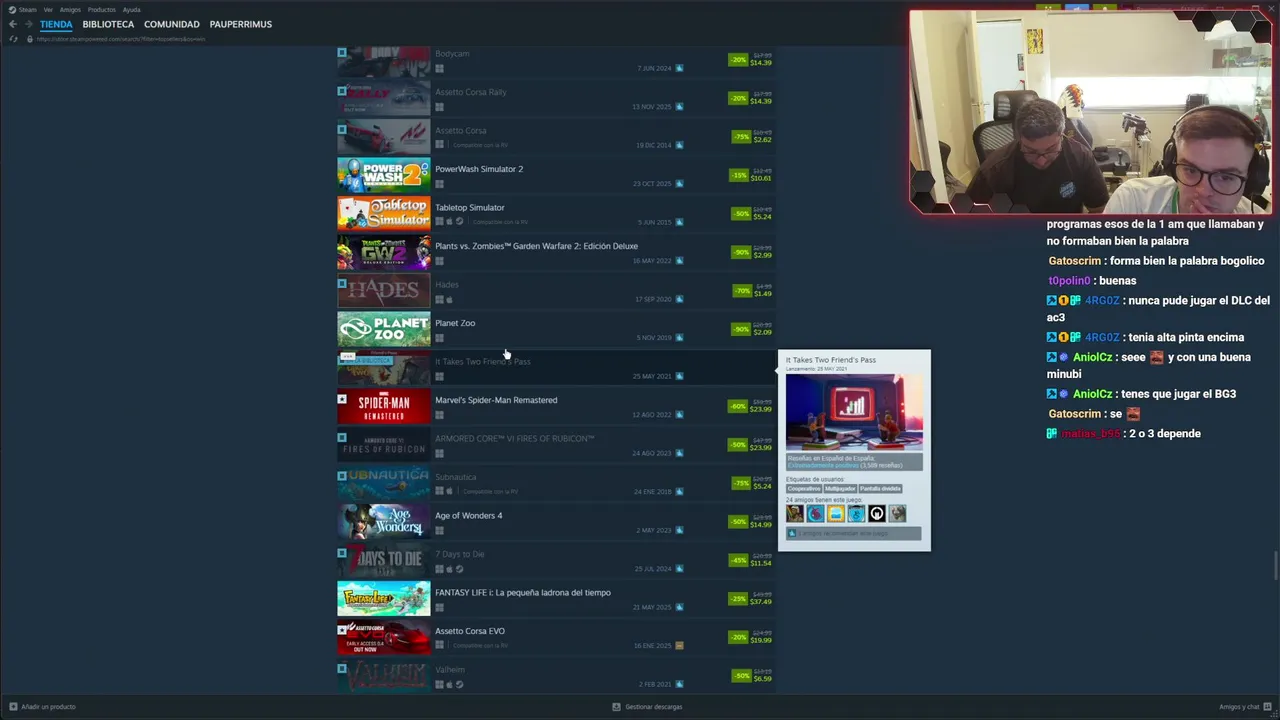Click mixed review icon on Assetto Corsa EVO row
1280x720 pixels.
click(x=679, y=645)
